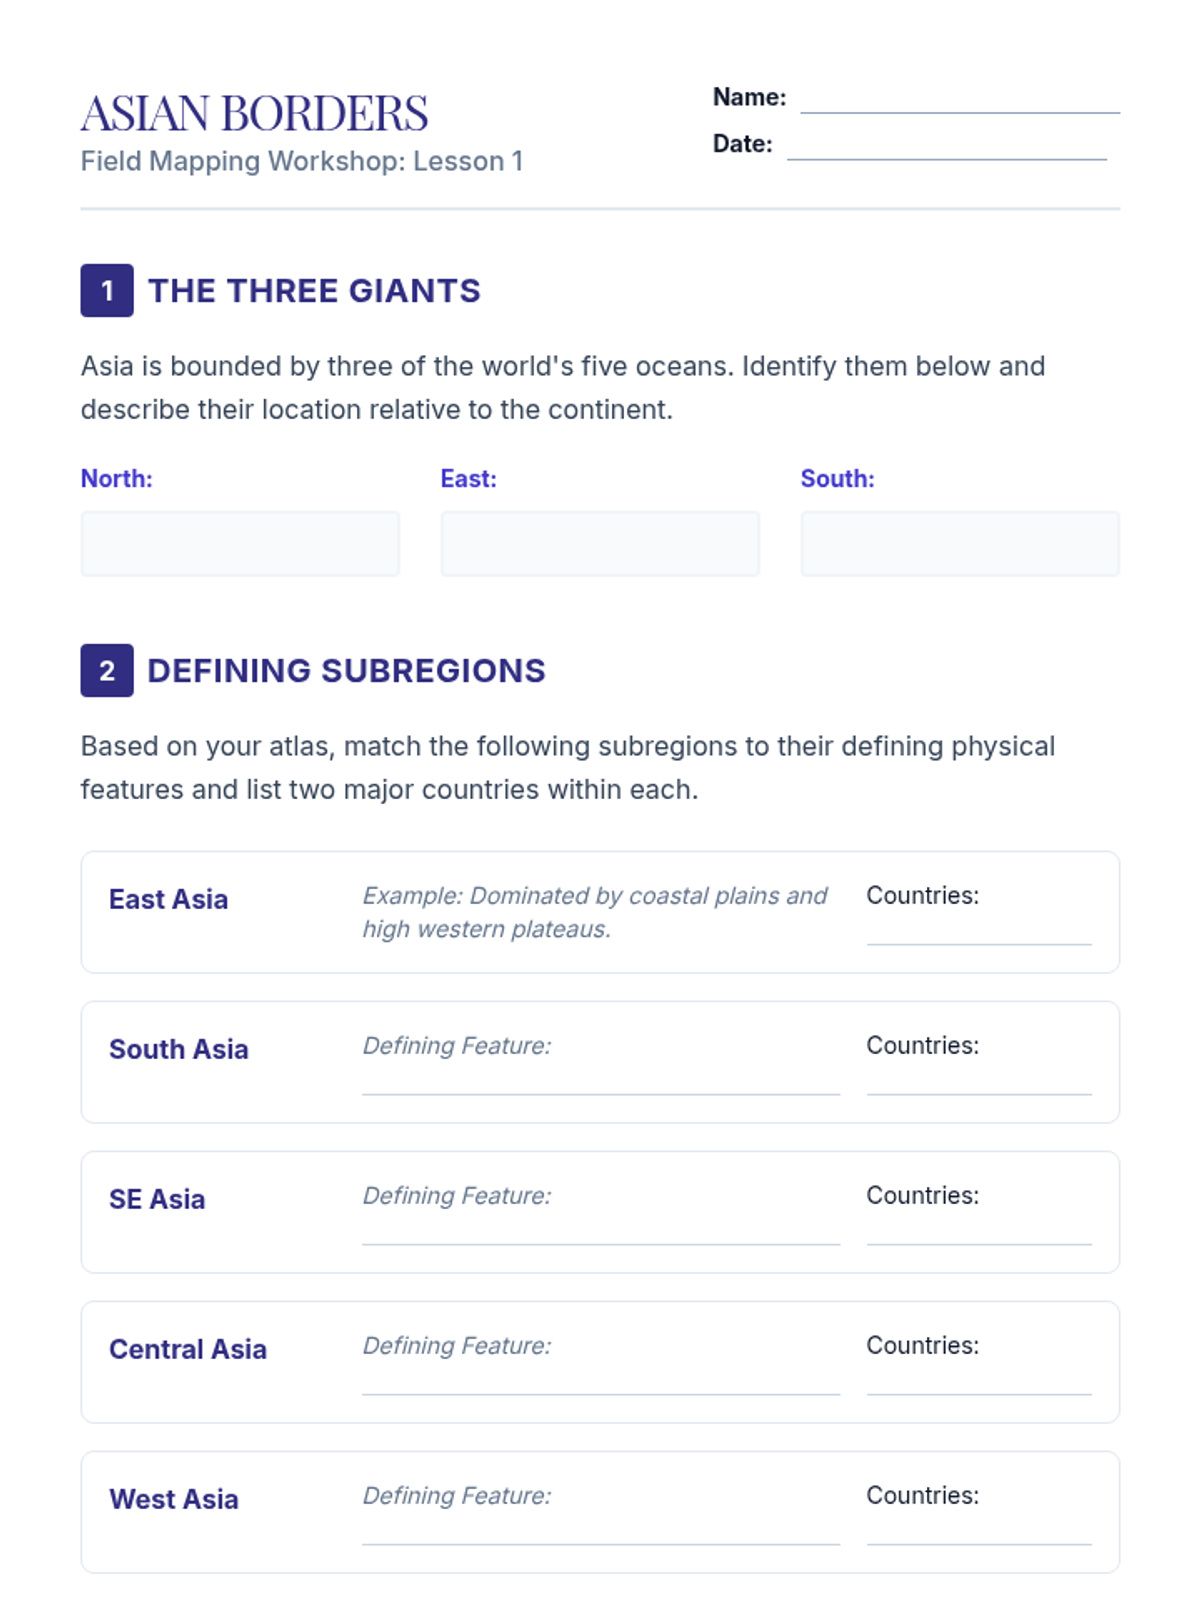Click the SE Asia Countries answer line
1200x1600 pixels.
(x=978, y=1232)
